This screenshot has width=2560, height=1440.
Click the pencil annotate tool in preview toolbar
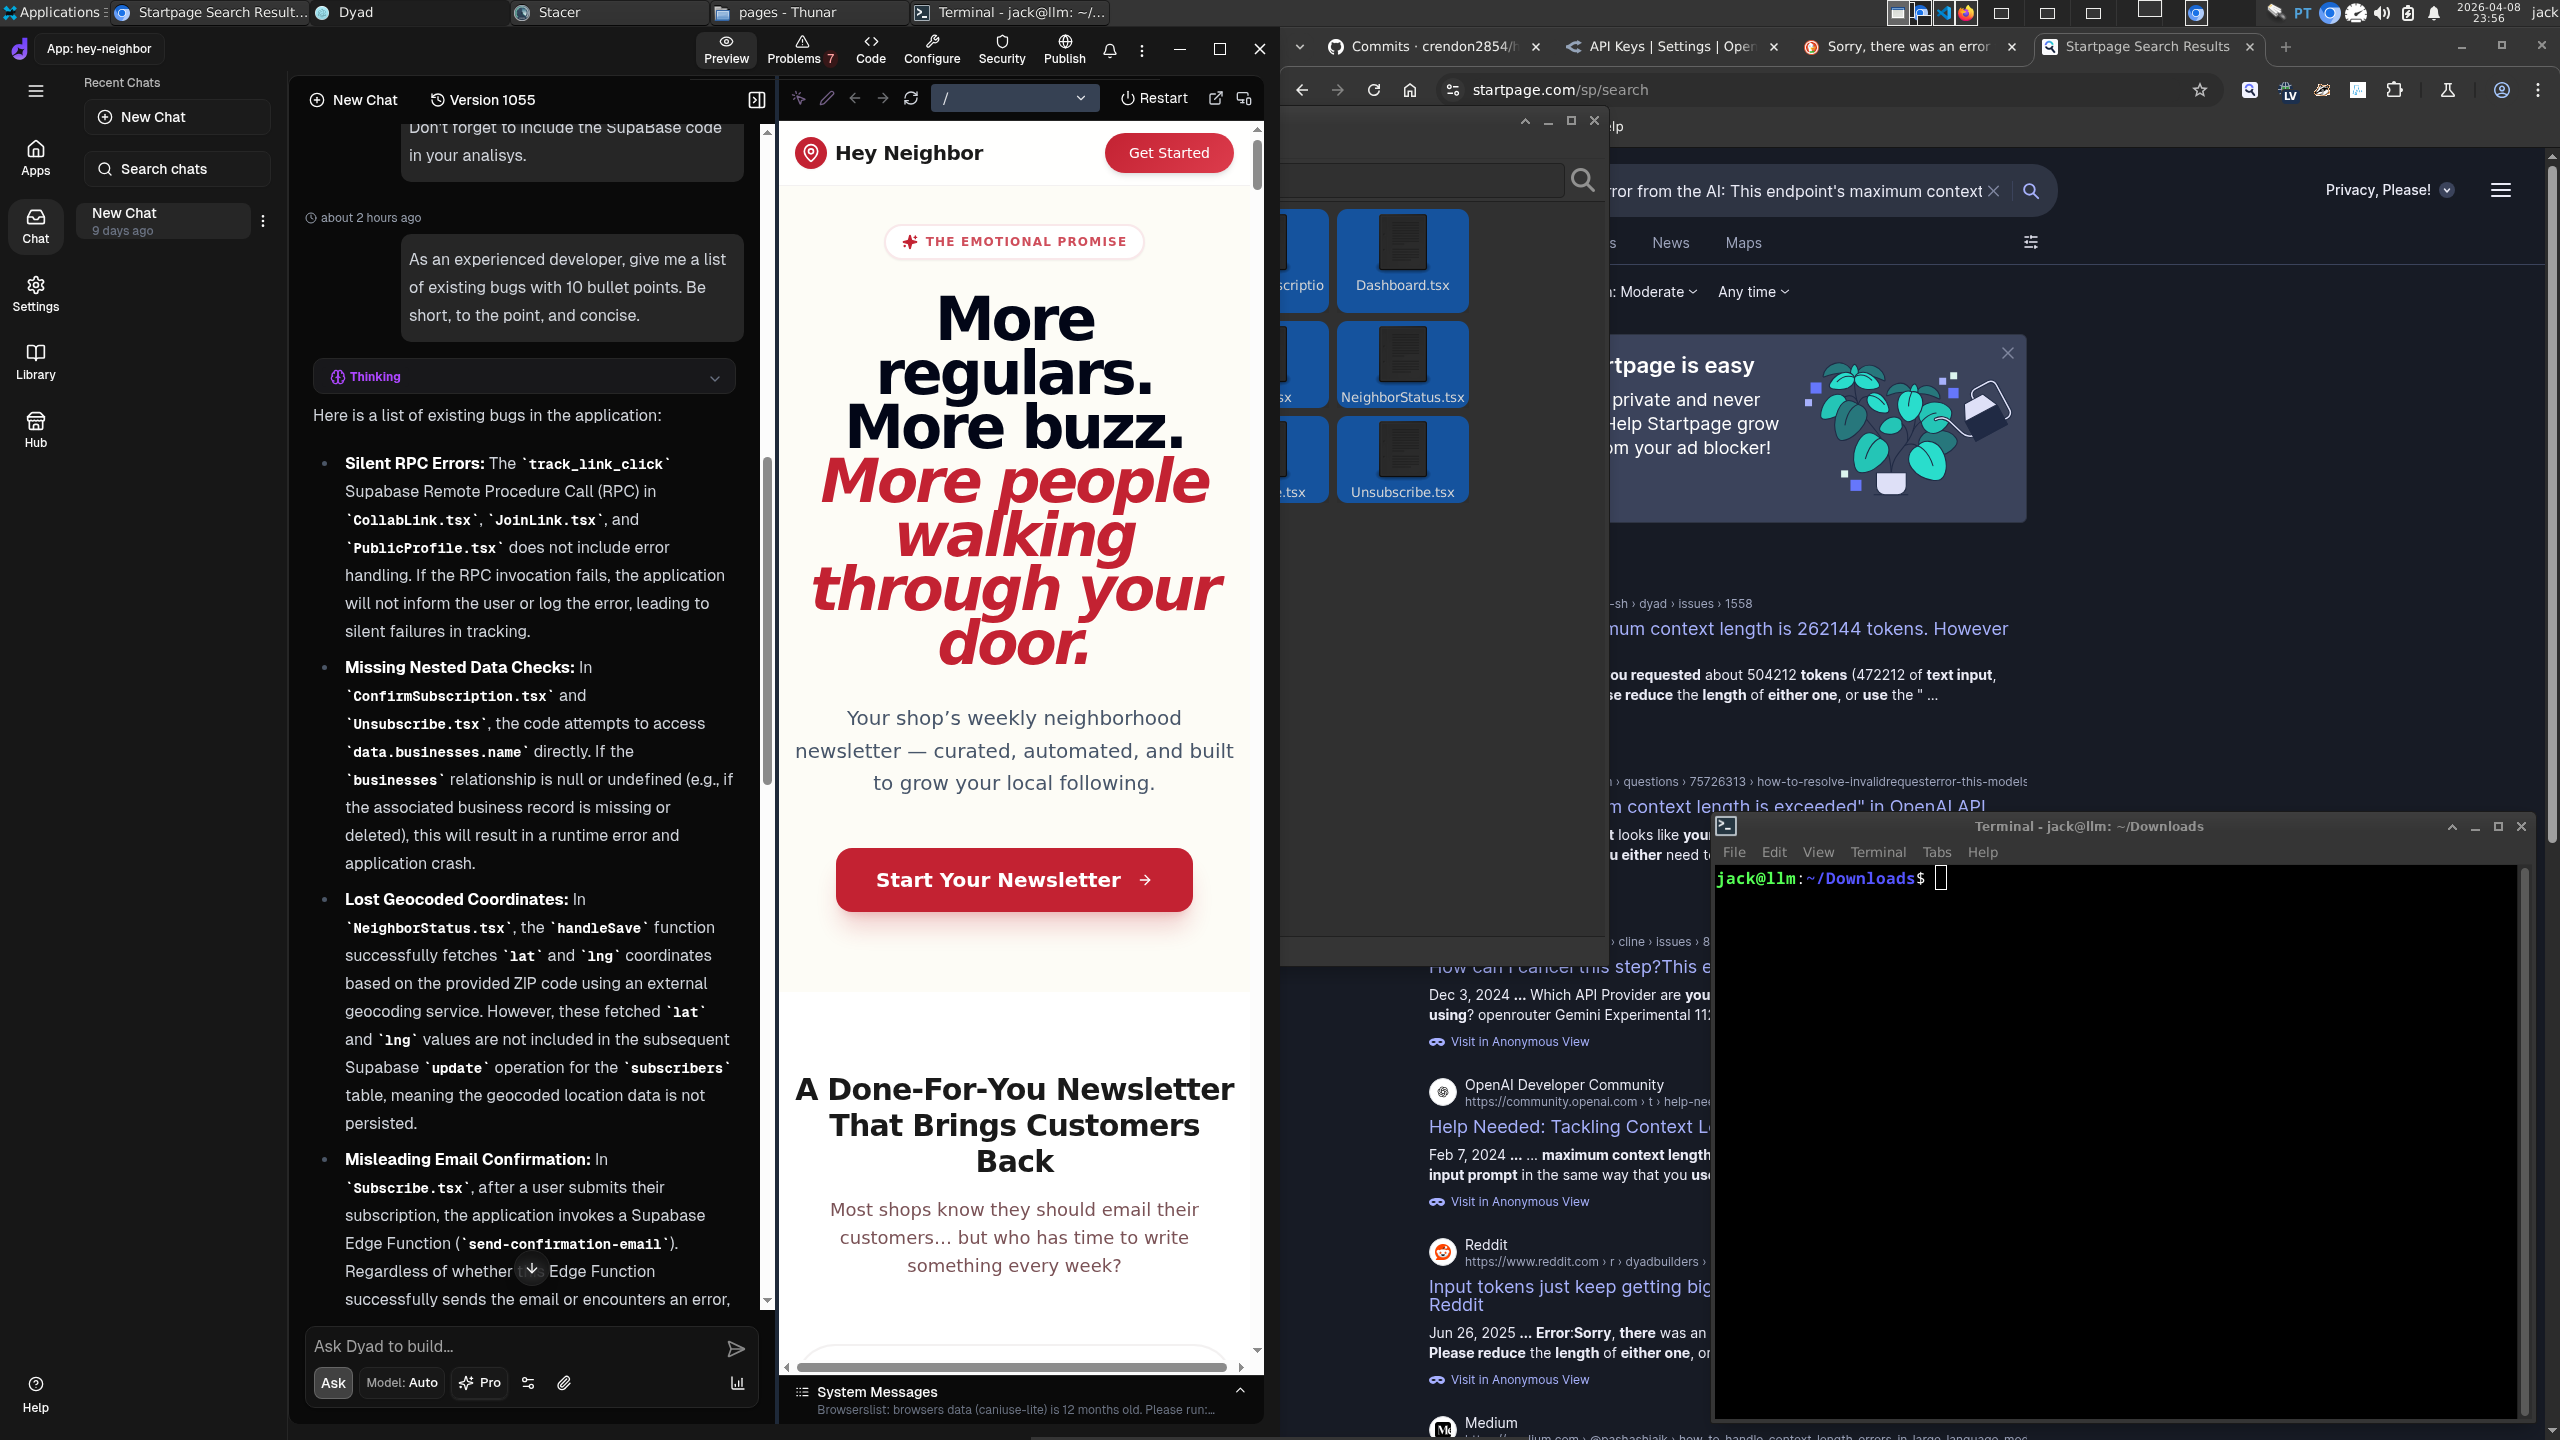[x=827, y=98]
